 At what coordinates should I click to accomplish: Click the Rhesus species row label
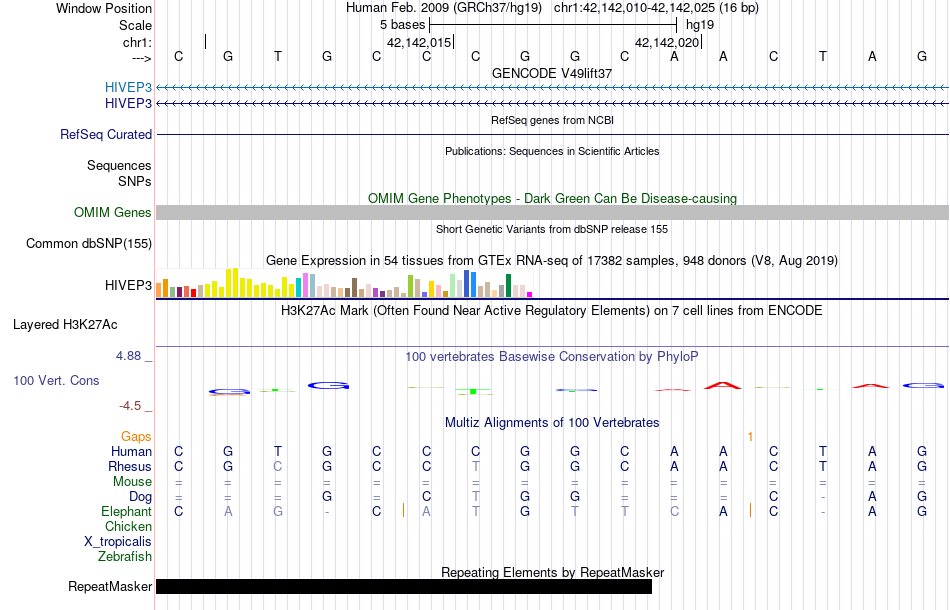[130, 466]
